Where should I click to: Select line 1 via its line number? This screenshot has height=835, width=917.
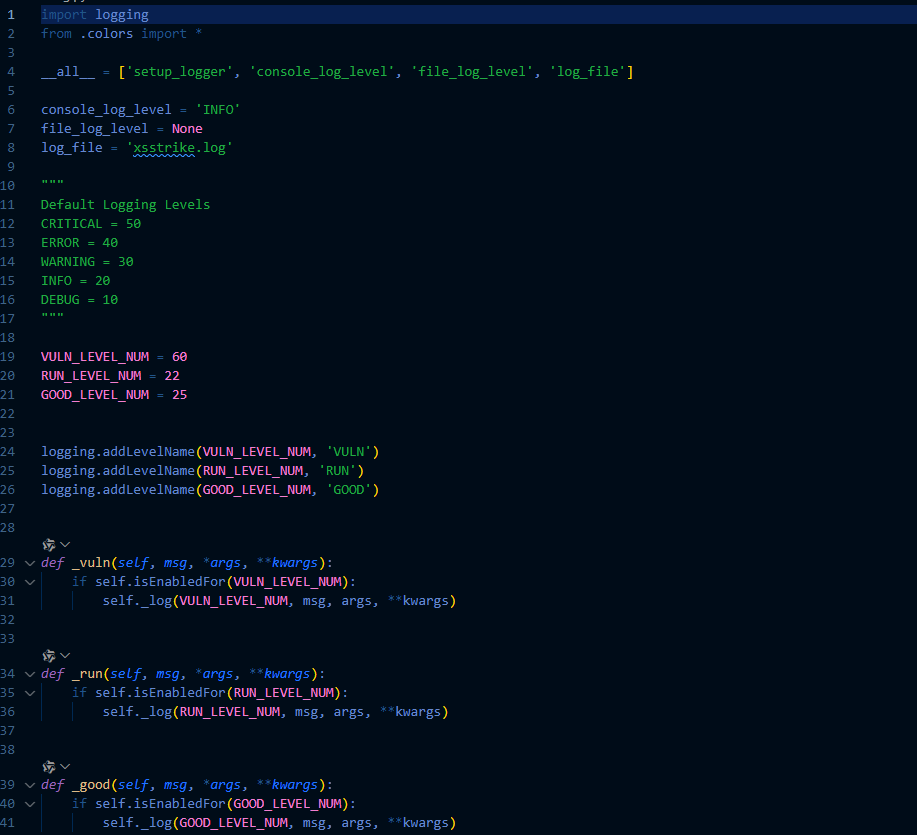point(11,15)
